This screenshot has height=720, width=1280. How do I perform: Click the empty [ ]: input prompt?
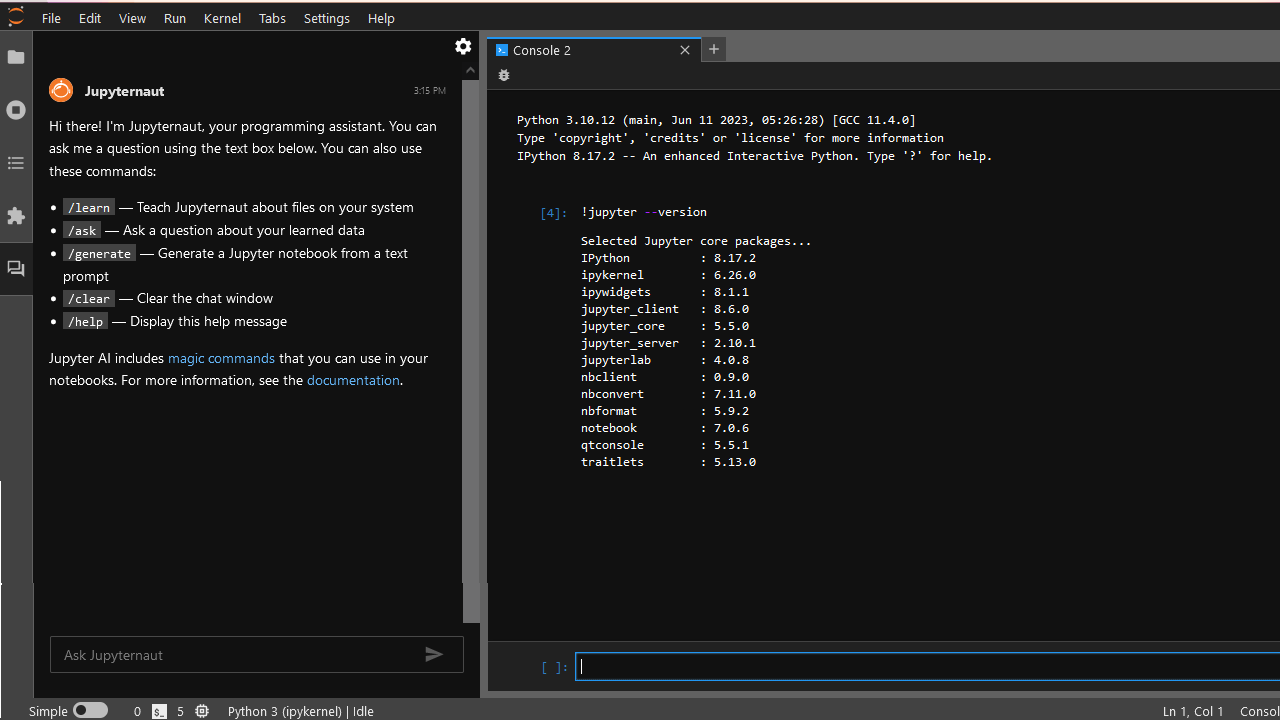click(x=554, y=667)
